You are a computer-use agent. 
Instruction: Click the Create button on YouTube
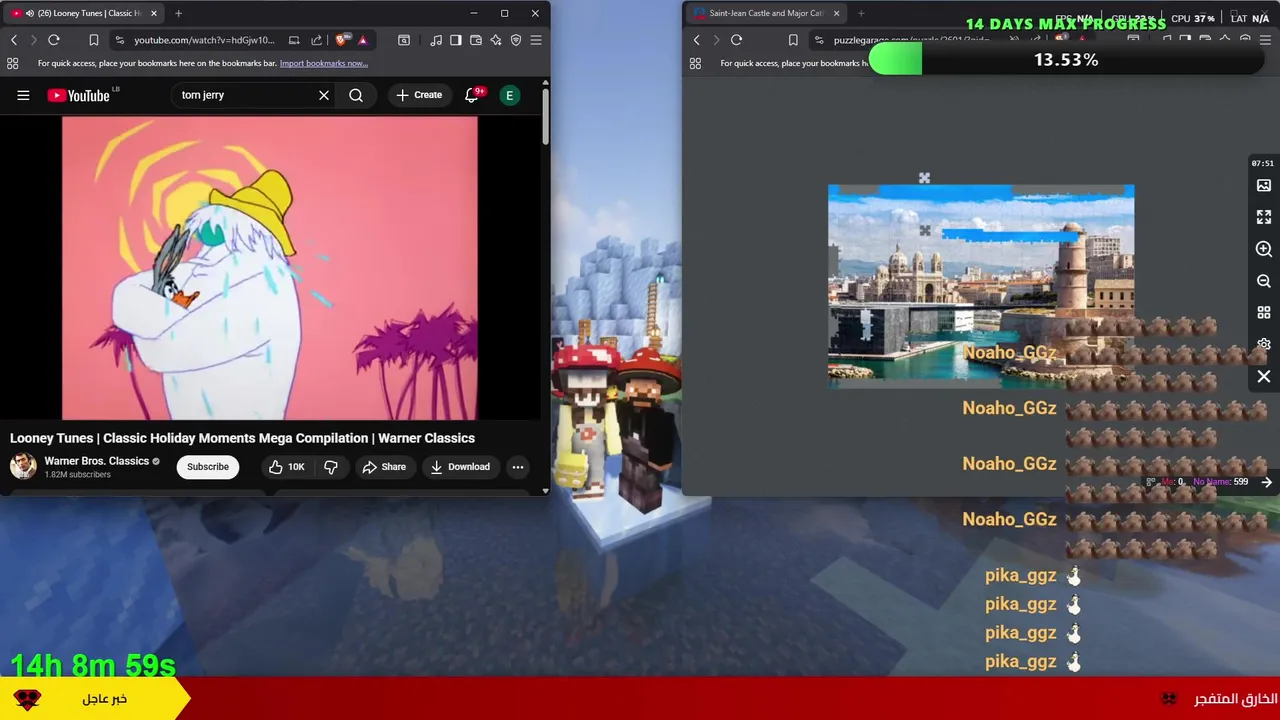[419, 95]
